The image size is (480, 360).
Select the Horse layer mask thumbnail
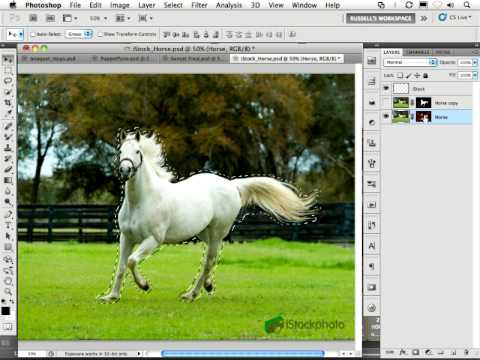point(423,117)
